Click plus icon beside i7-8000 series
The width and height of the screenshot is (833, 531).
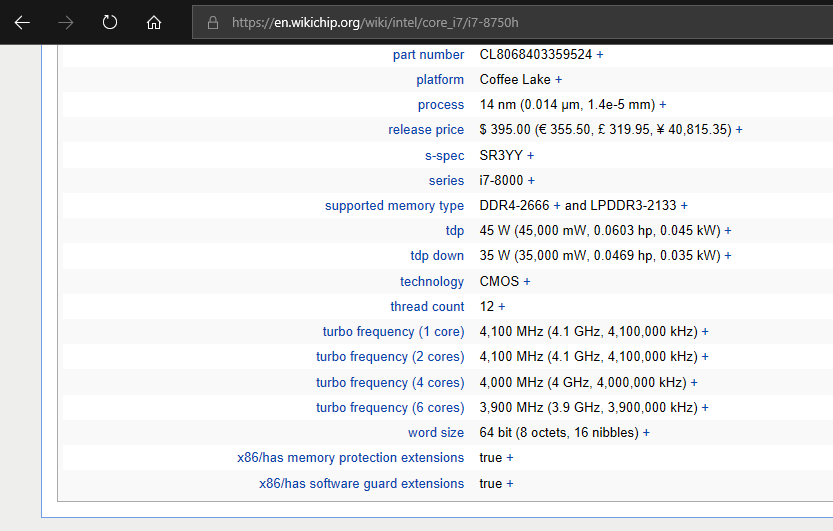coord(532,181)
